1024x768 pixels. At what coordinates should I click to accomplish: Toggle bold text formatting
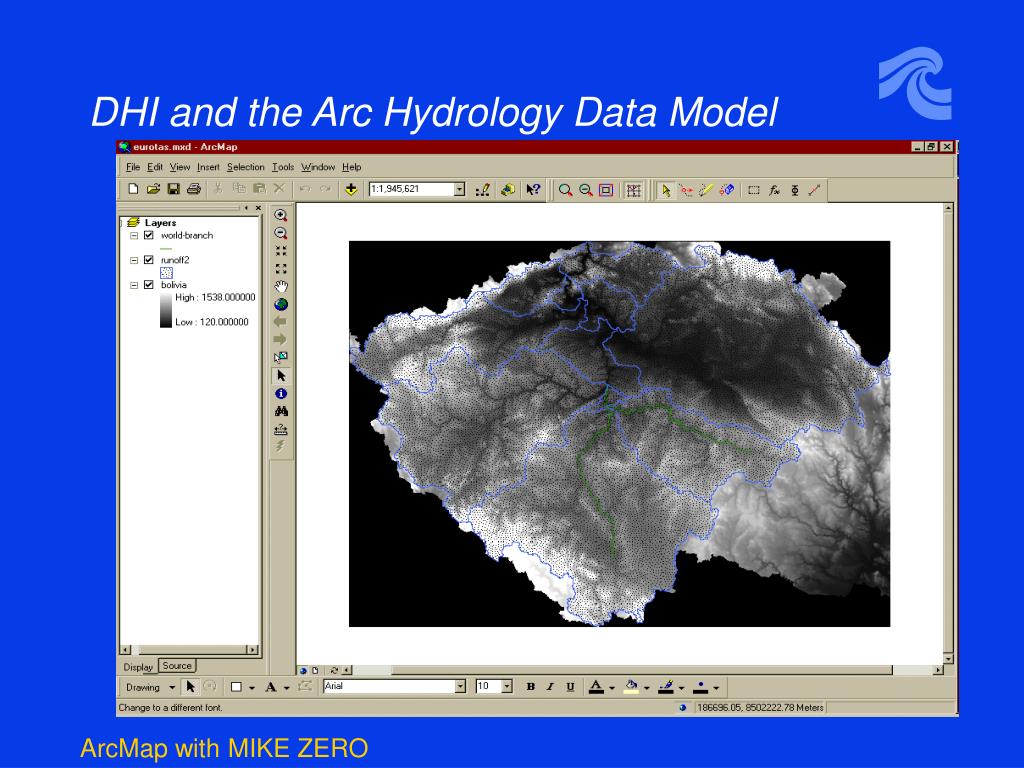(x=530, y=687)
